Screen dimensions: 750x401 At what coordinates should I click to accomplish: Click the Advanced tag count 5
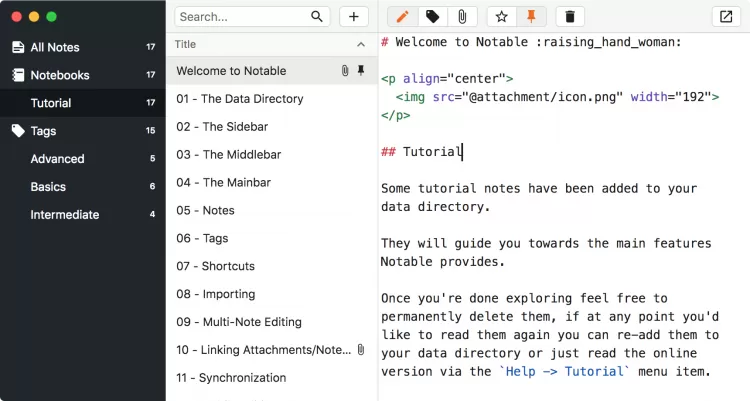tap(153, 159)
